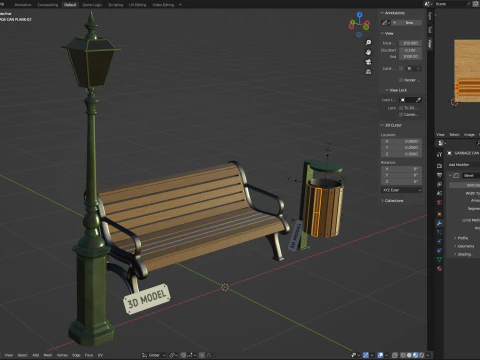Open the Tool tab in properties editor
The height and width of the screenshot is (360, 480).
point(439,154)
